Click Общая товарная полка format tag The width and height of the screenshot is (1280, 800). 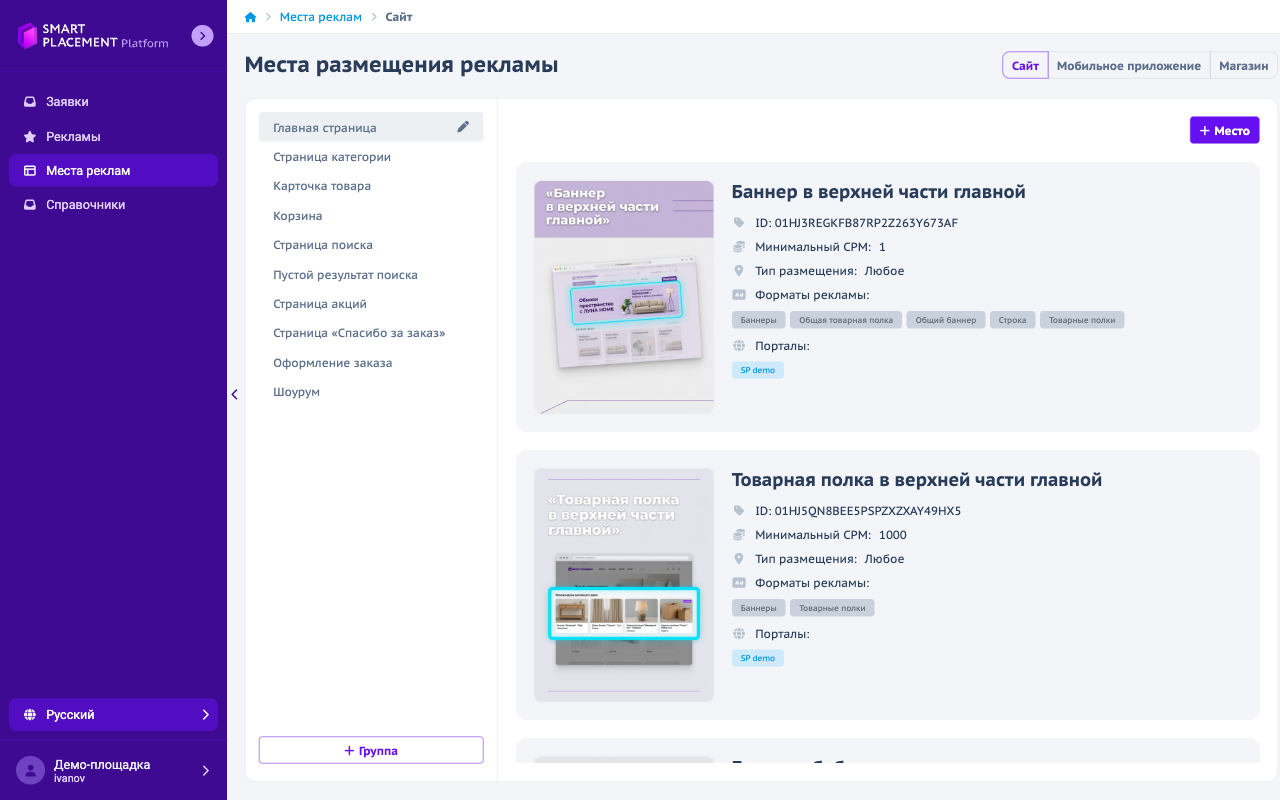846,320
